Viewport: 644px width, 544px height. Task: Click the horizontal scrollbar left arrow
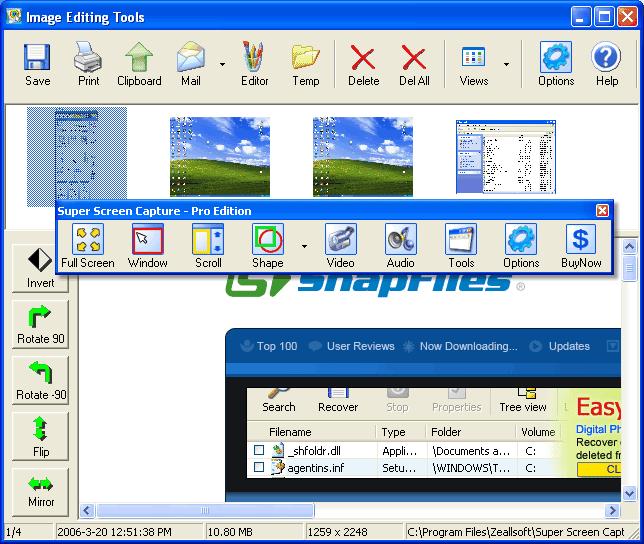pos(86,510)
